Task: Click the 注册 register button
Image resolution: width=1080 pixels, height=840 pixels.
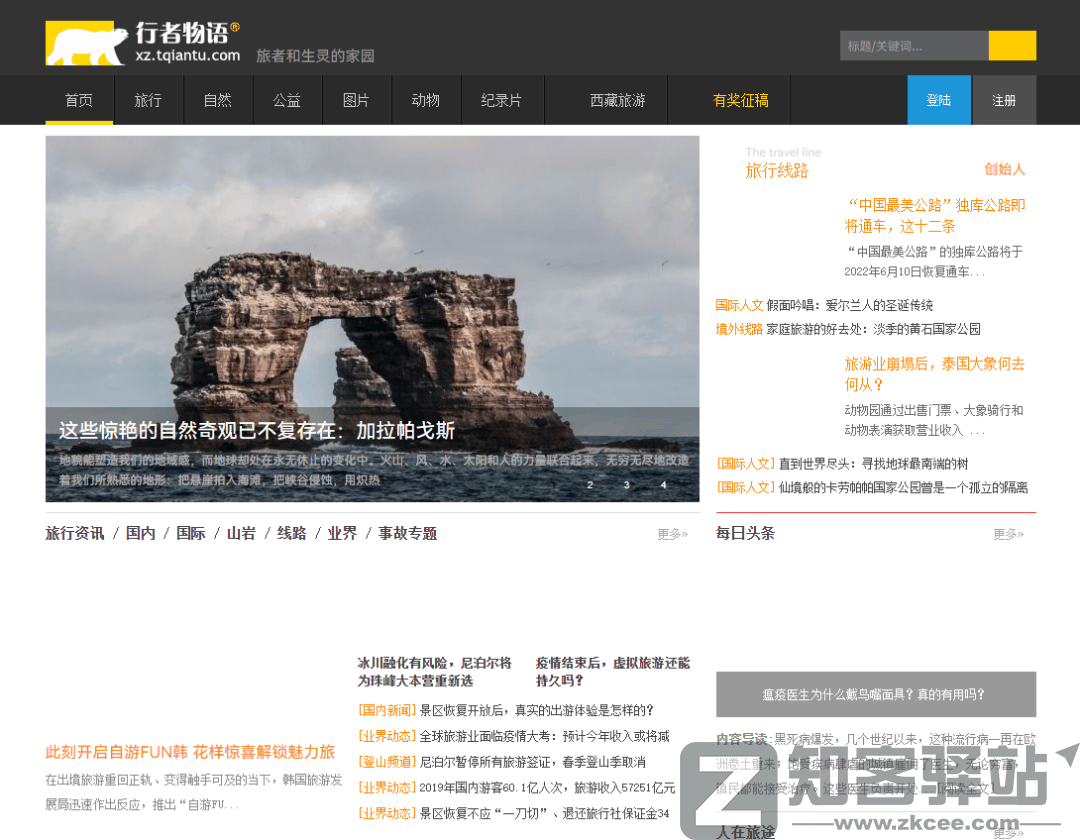Action: (x=1003, y=100)
